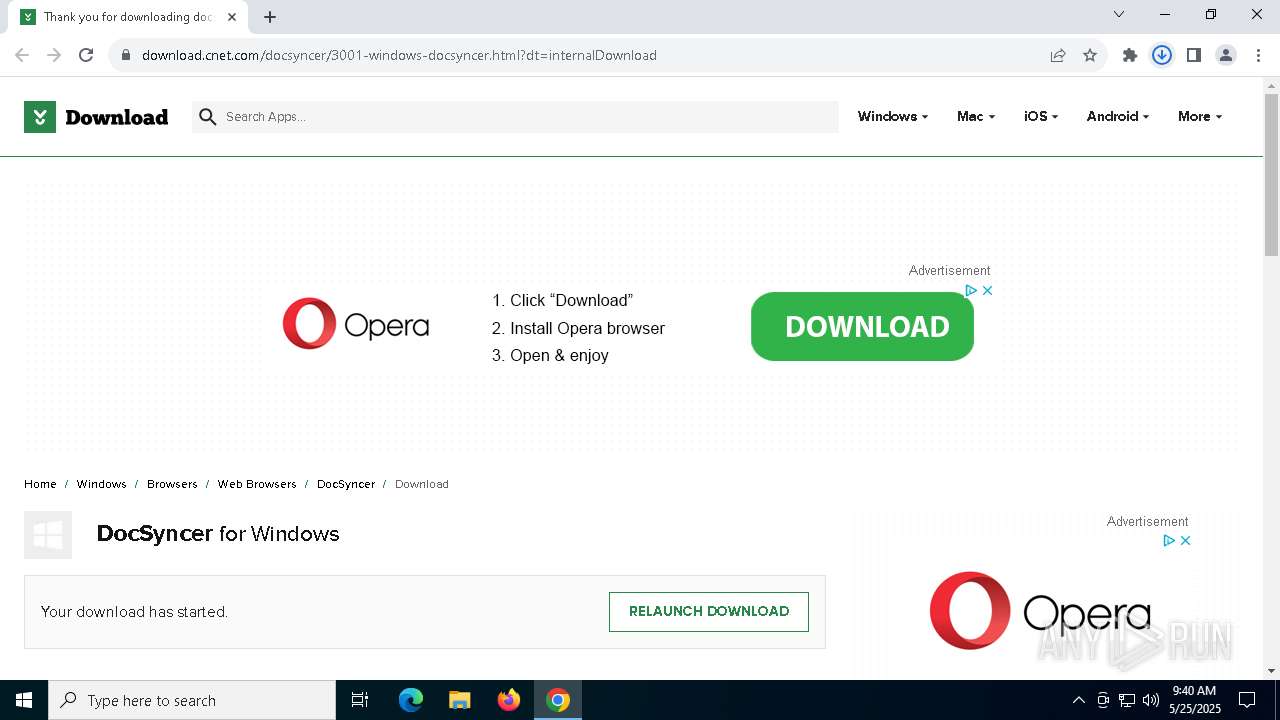Viewport: 1280px width, 720px height.
Task: Click AdChoices icon on top Opera ad
Action: pyautogui.click(x=970, y=290)
